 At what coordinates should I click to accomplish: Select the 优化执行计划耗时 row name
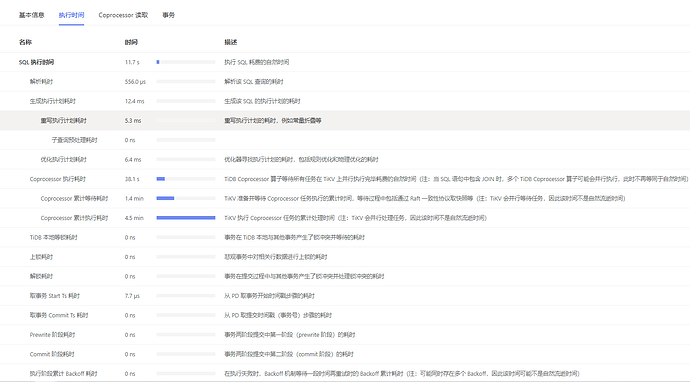pyautogui.click(x=64, y=159)
